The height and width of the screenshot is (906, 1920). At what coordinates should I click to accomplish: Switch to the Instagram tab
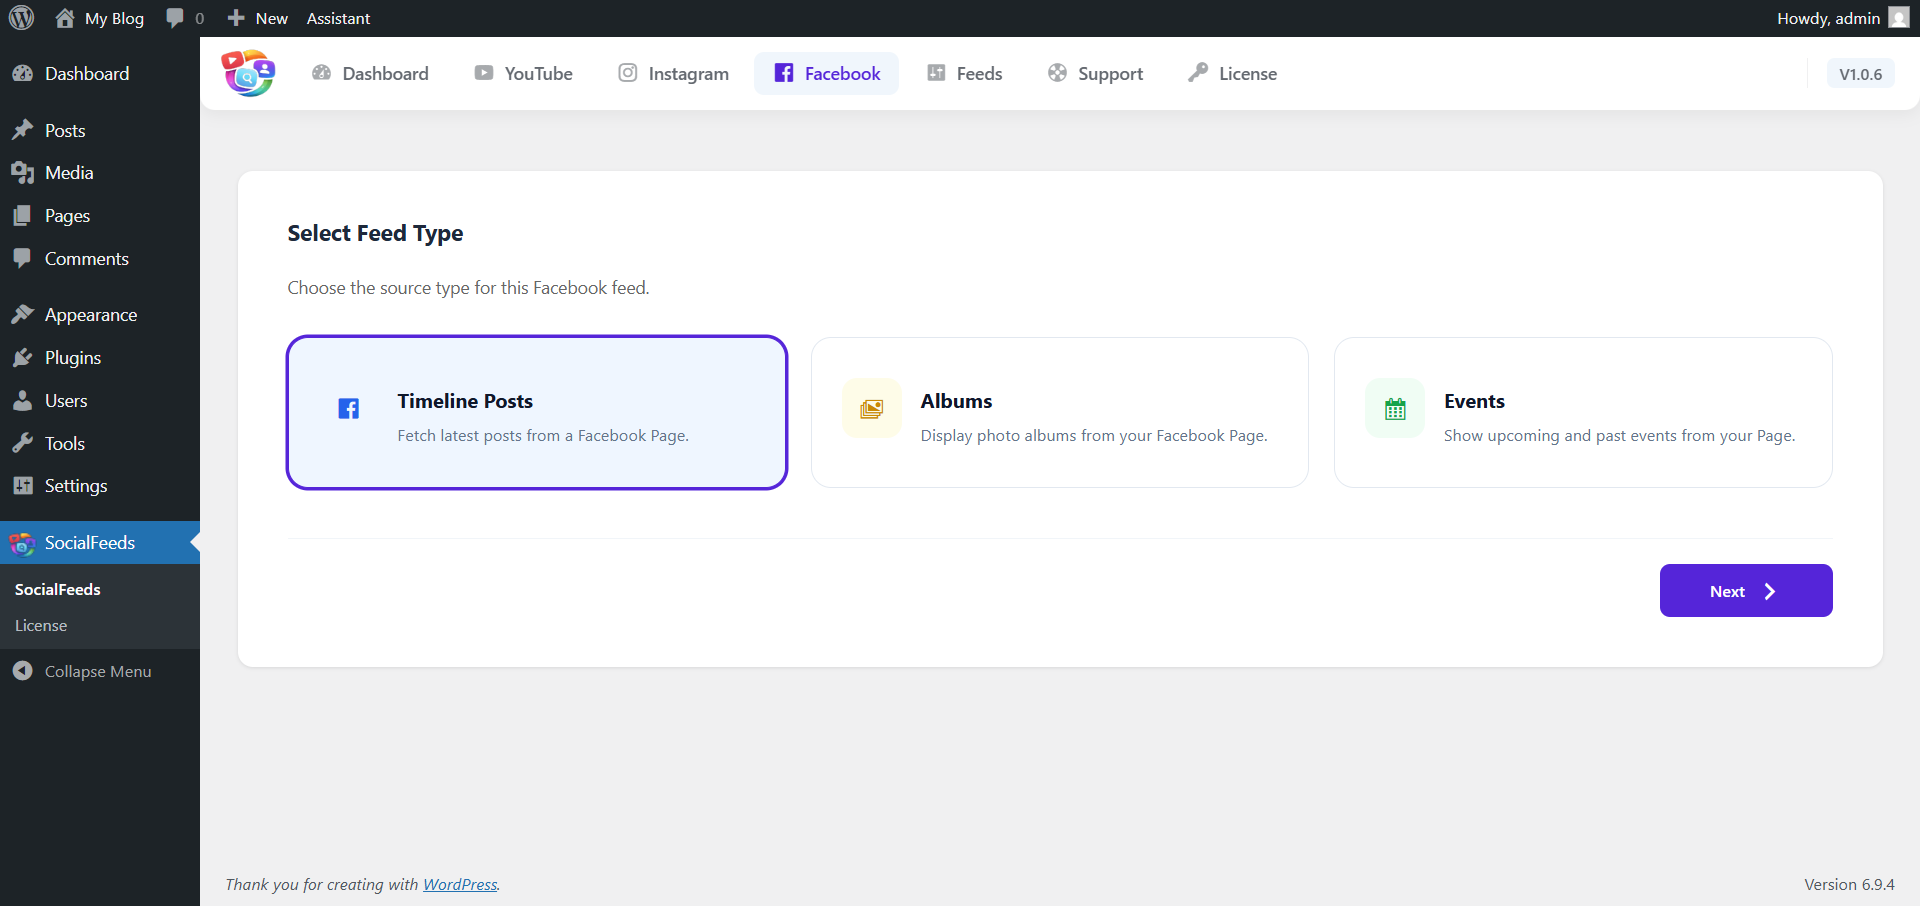(x=673, y=73)
